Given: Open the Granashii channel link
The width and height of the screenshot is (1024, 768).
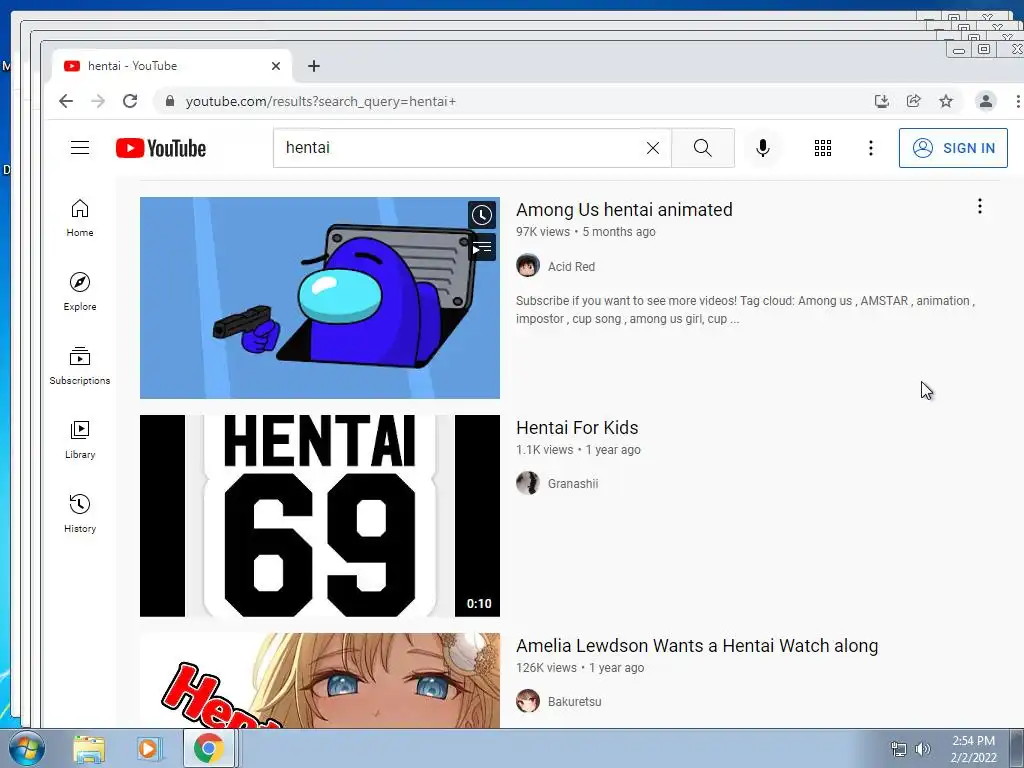Looking at the screenshot, I should [573, 484].
